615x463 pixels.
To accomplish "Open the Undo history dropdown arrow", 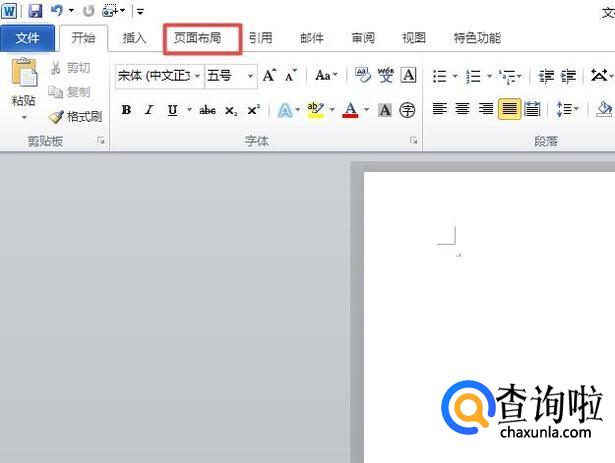I will pyautogui.click(x=71, y=11).
